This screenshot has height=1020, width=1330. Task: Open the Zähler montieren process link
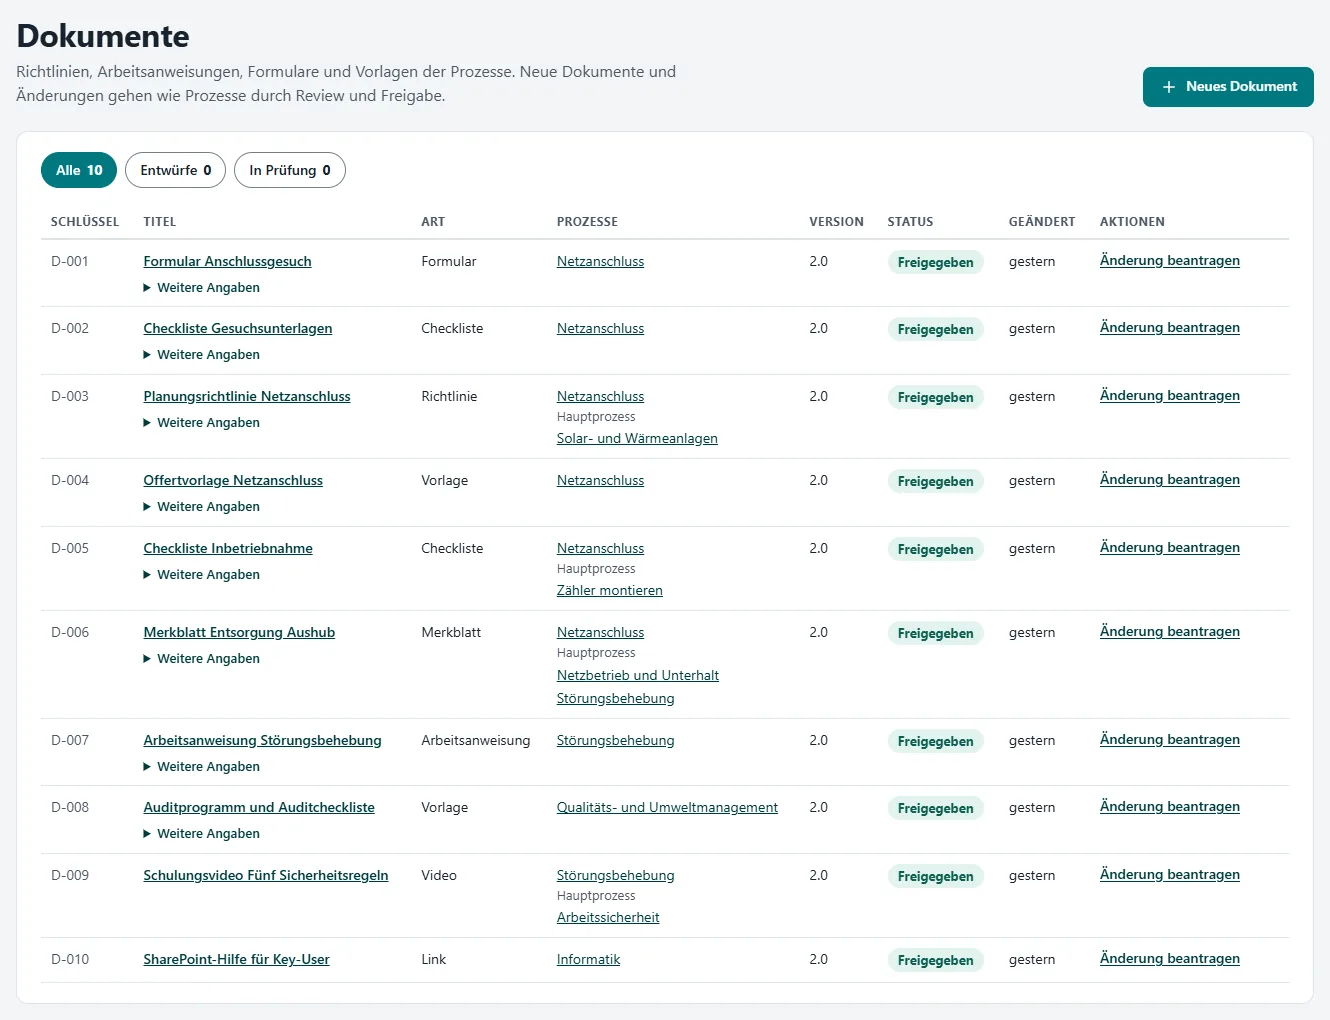[610, 590]
